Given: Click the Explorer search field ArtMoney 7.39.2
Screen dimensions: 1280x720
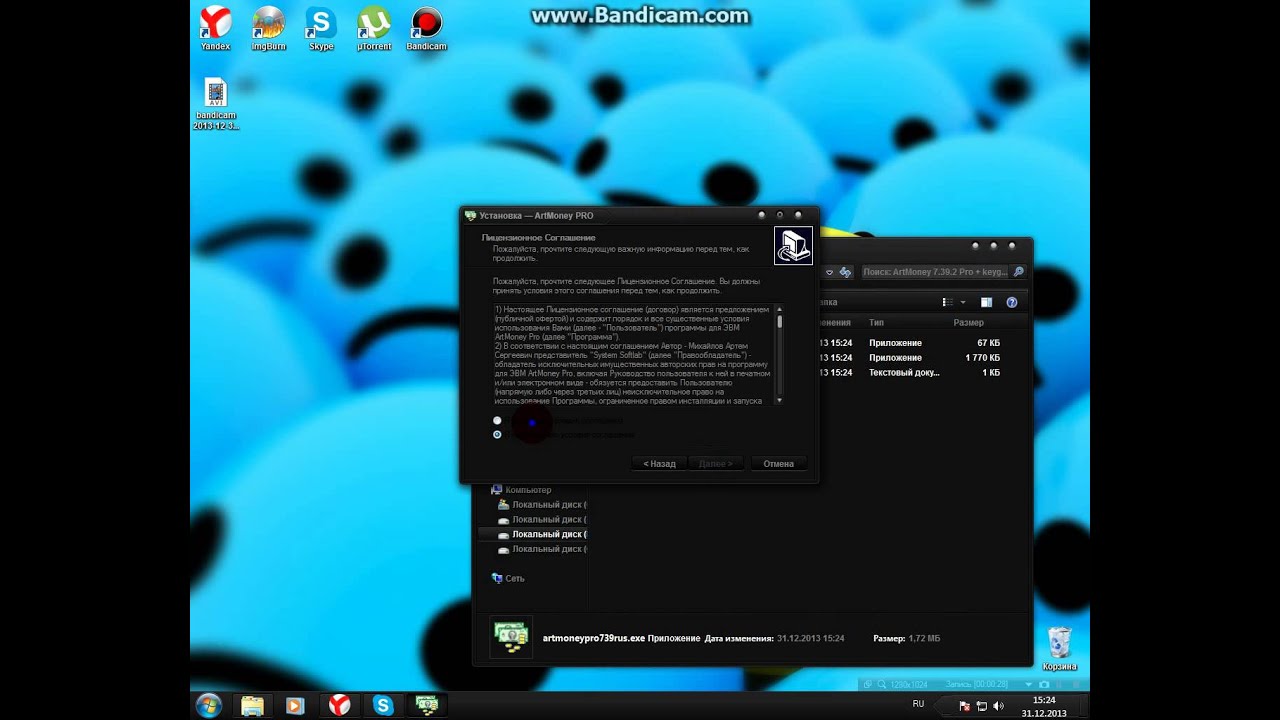Looking at the screenshot, I should click(935, 272).
